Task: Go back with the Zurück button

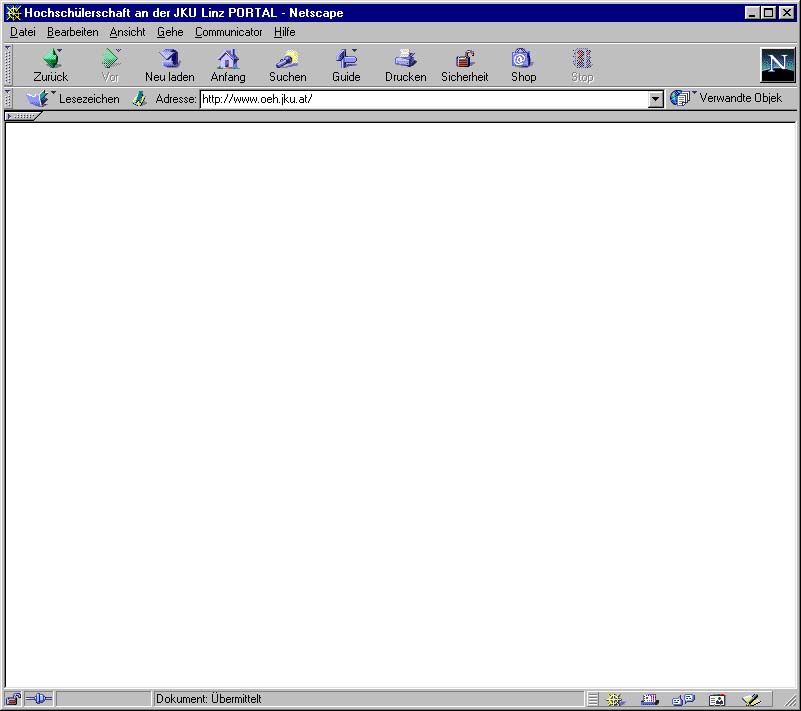Action: click(x=50, y=65)
